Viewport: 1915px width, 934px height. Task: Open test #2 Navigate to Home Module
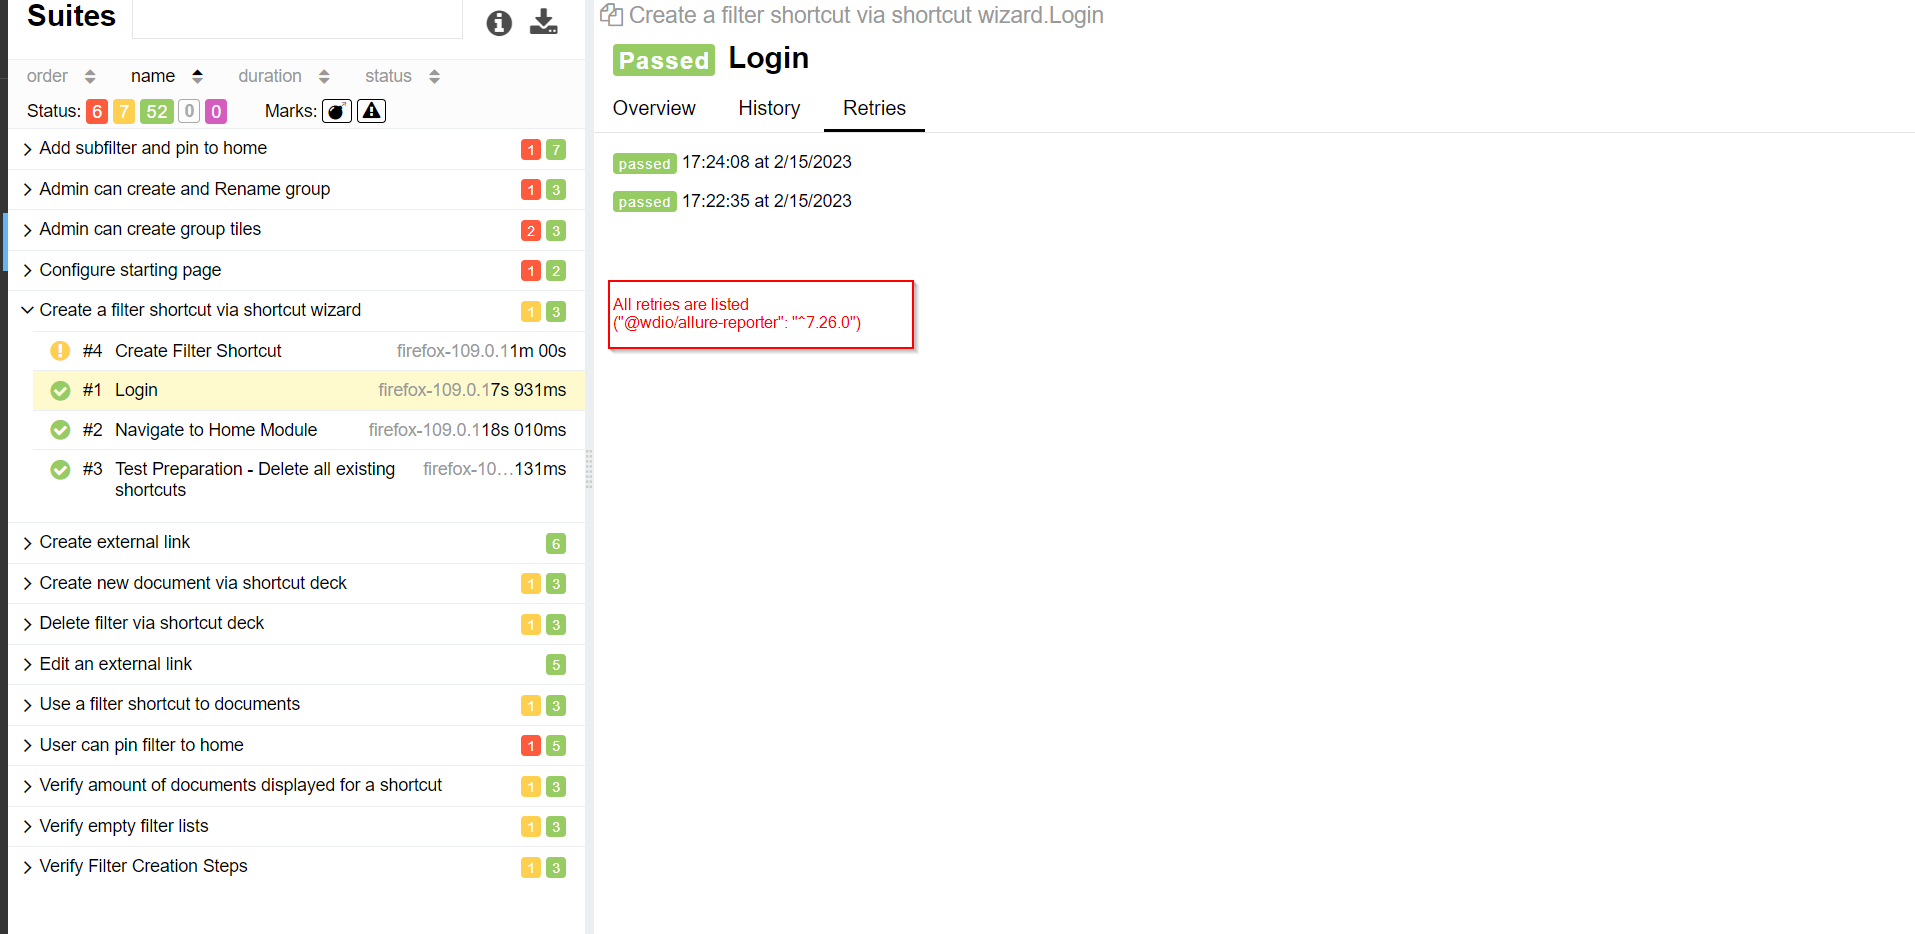[309, 430]
